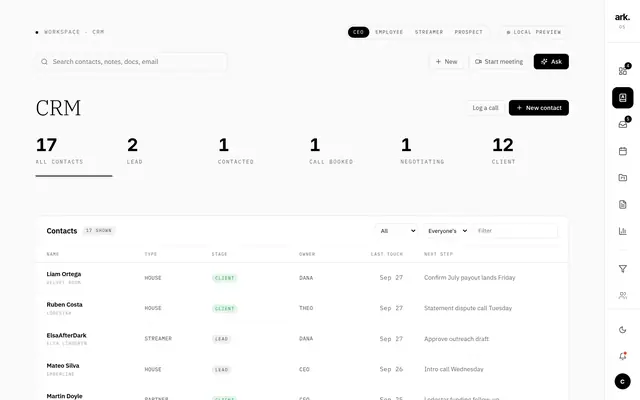The image size is (640, 400).
Task: Open notifications bell icon
Action: 622,356
